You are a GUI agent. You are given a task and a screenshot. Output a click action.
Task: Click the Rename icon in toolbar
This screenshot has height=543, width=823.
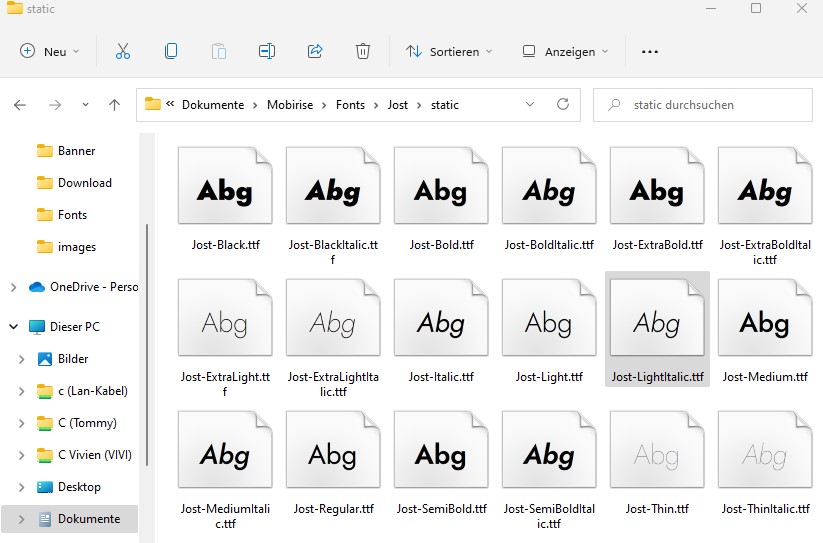tap(267, 51)
